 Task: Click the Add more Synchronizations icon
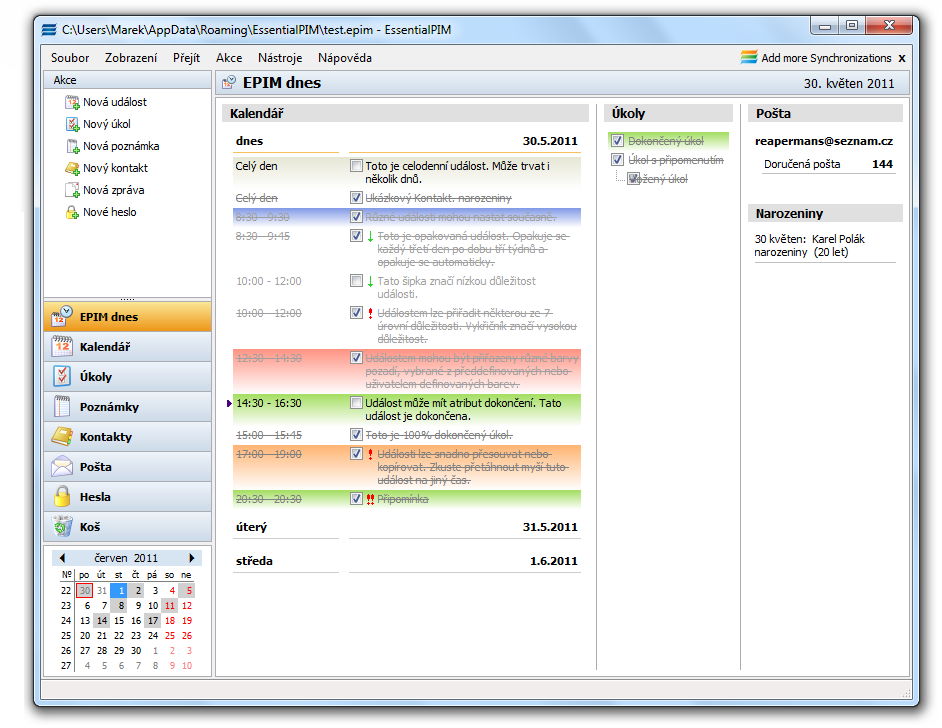749,57
